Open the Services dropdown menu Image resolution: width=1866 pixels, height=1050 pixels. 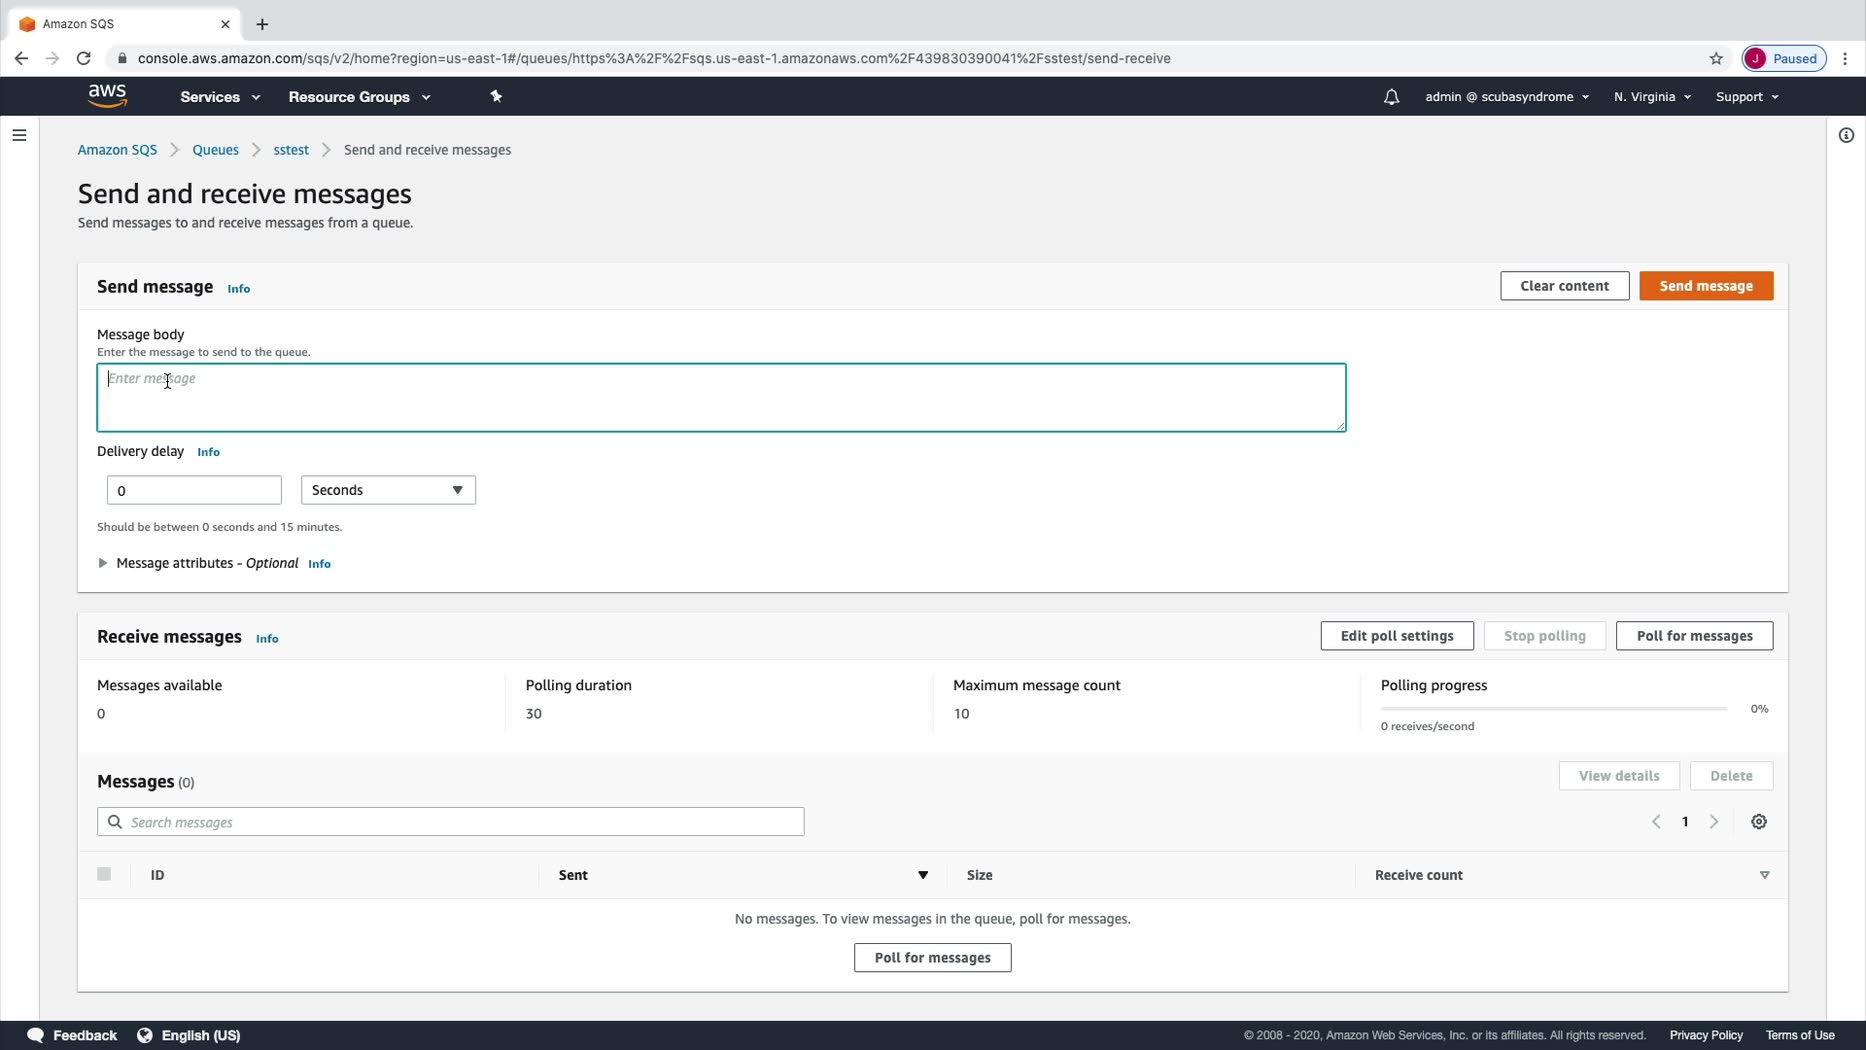(220, 97)
